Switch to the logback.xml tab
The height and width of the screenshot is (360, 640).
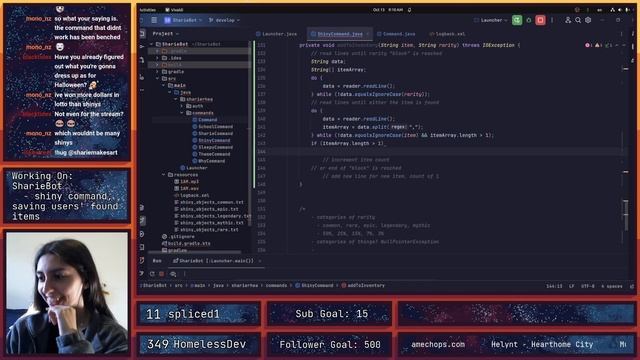447,34
